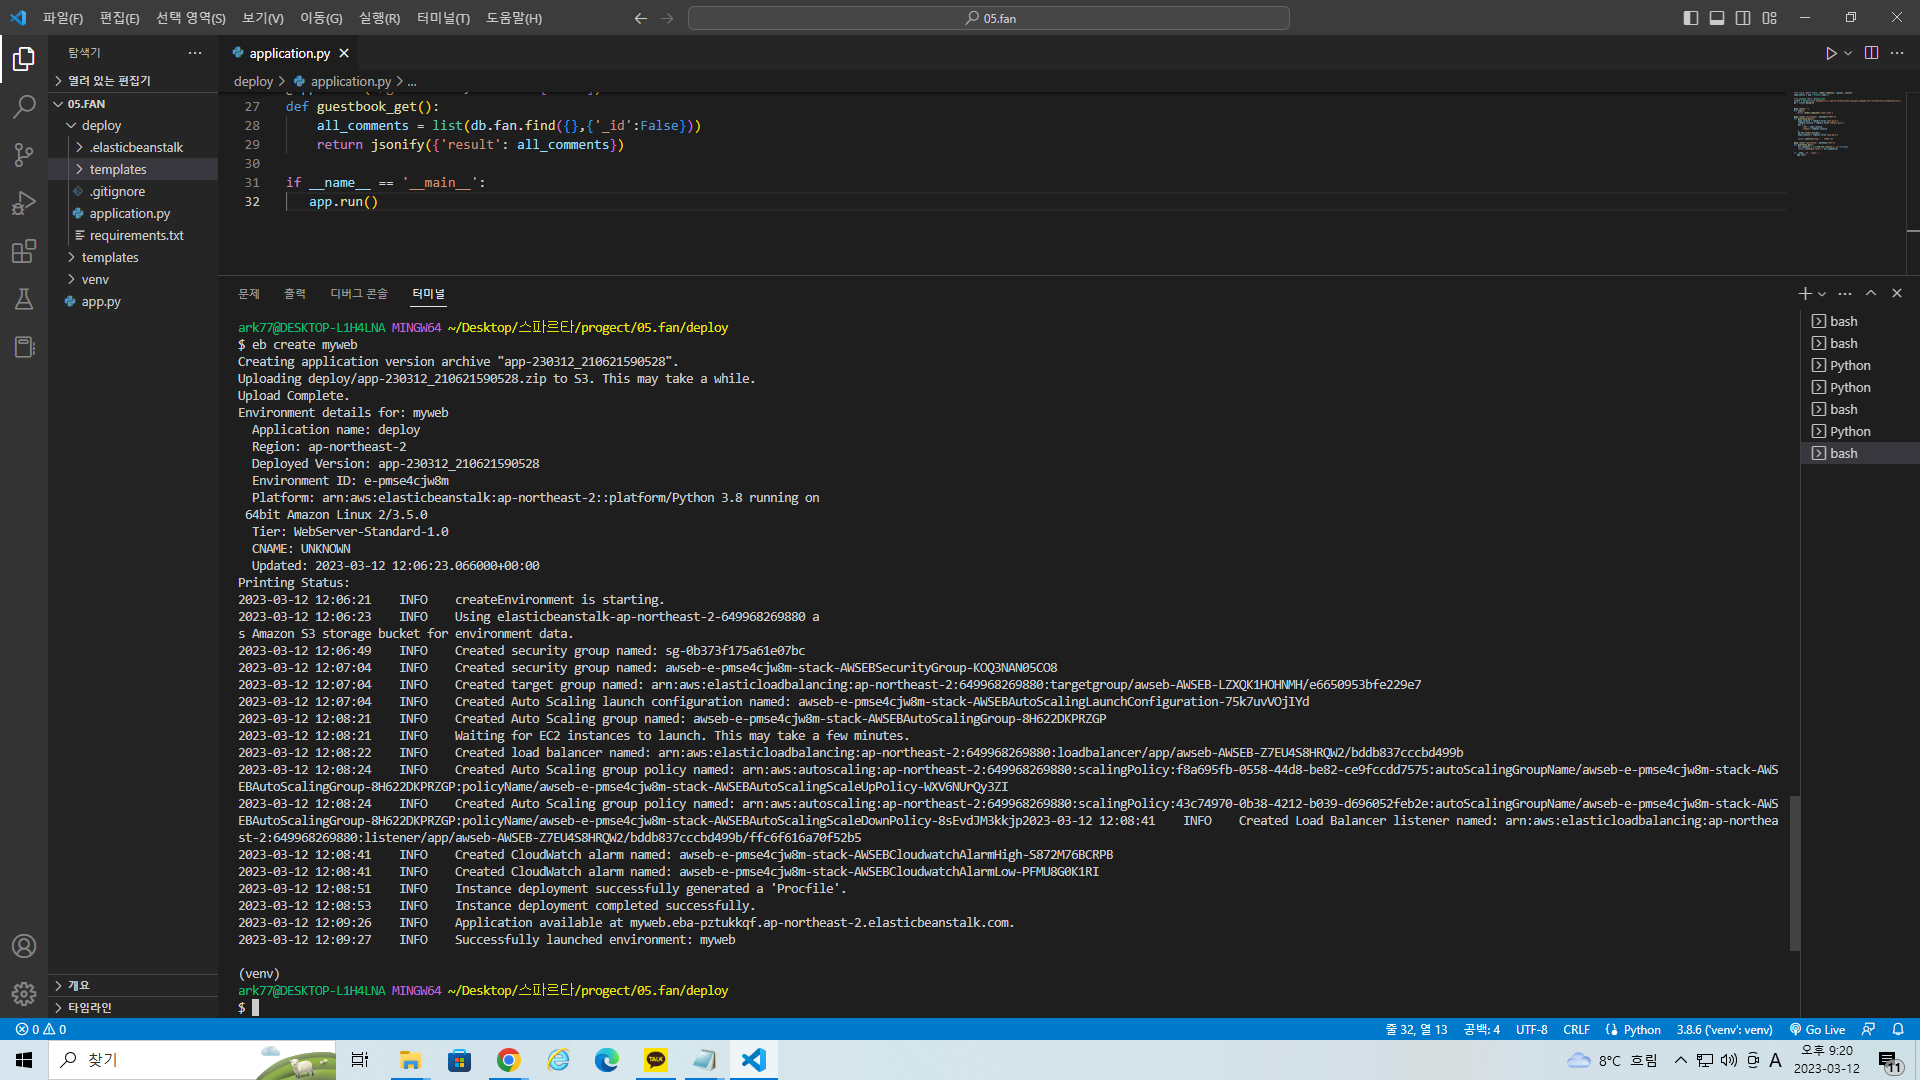Open Microsoft Edge from the taskbar

607,1060
